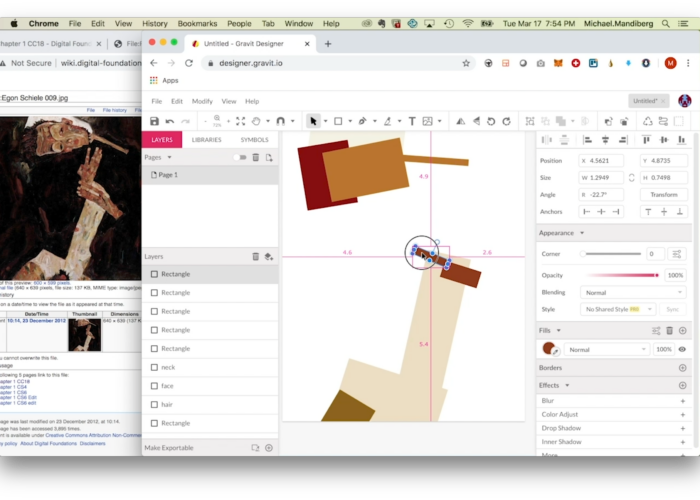This screenshot has height=500, width=700.
Task: Click the Group selection icon
Action: tap(530, 121)
